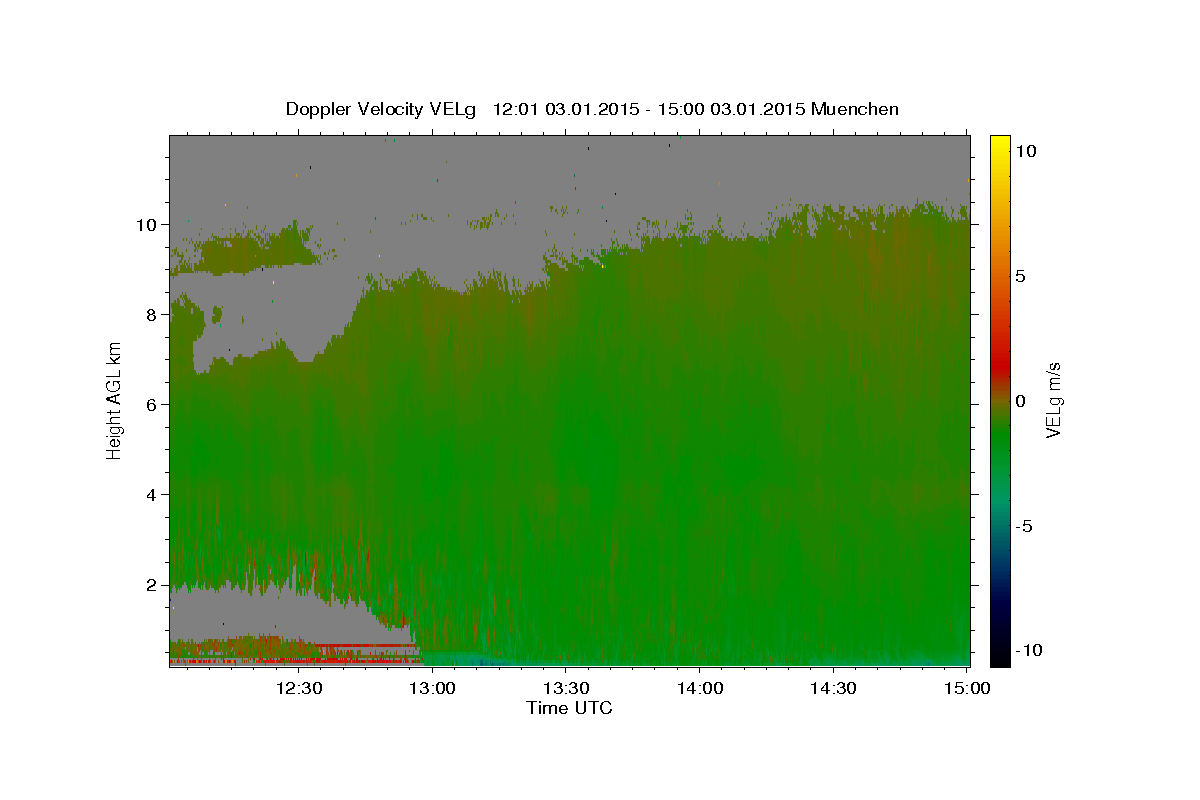Click the 'Height AGL km' axis label
The width and height of the screenshot is (1200, 800).
pos(115,400)
